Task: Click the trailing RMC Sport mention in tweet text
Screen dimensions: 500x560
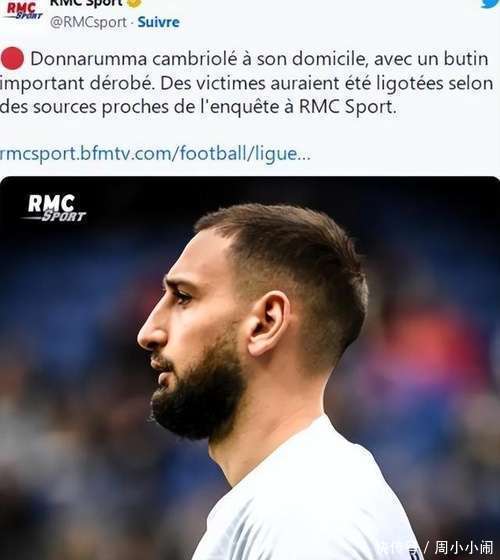Action: tap(347, 107)
